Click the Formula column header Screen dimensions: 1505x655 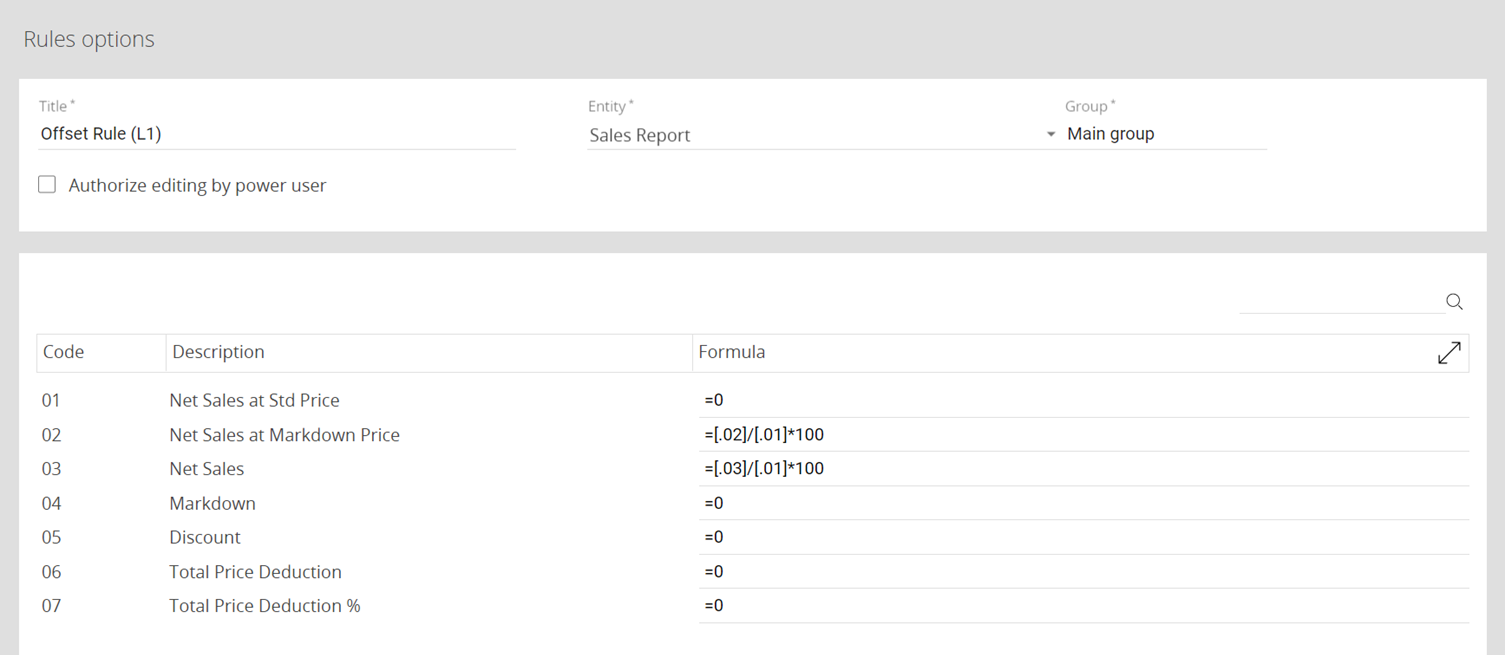coord(731,352)
